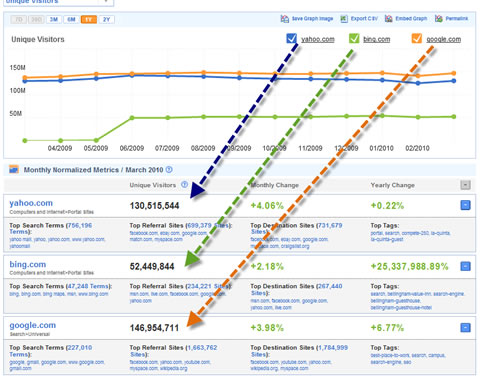The image size is (480, 388).
Task: Click the Embed Graph icon
Action: pyautogui.click(x=388, y=19)
